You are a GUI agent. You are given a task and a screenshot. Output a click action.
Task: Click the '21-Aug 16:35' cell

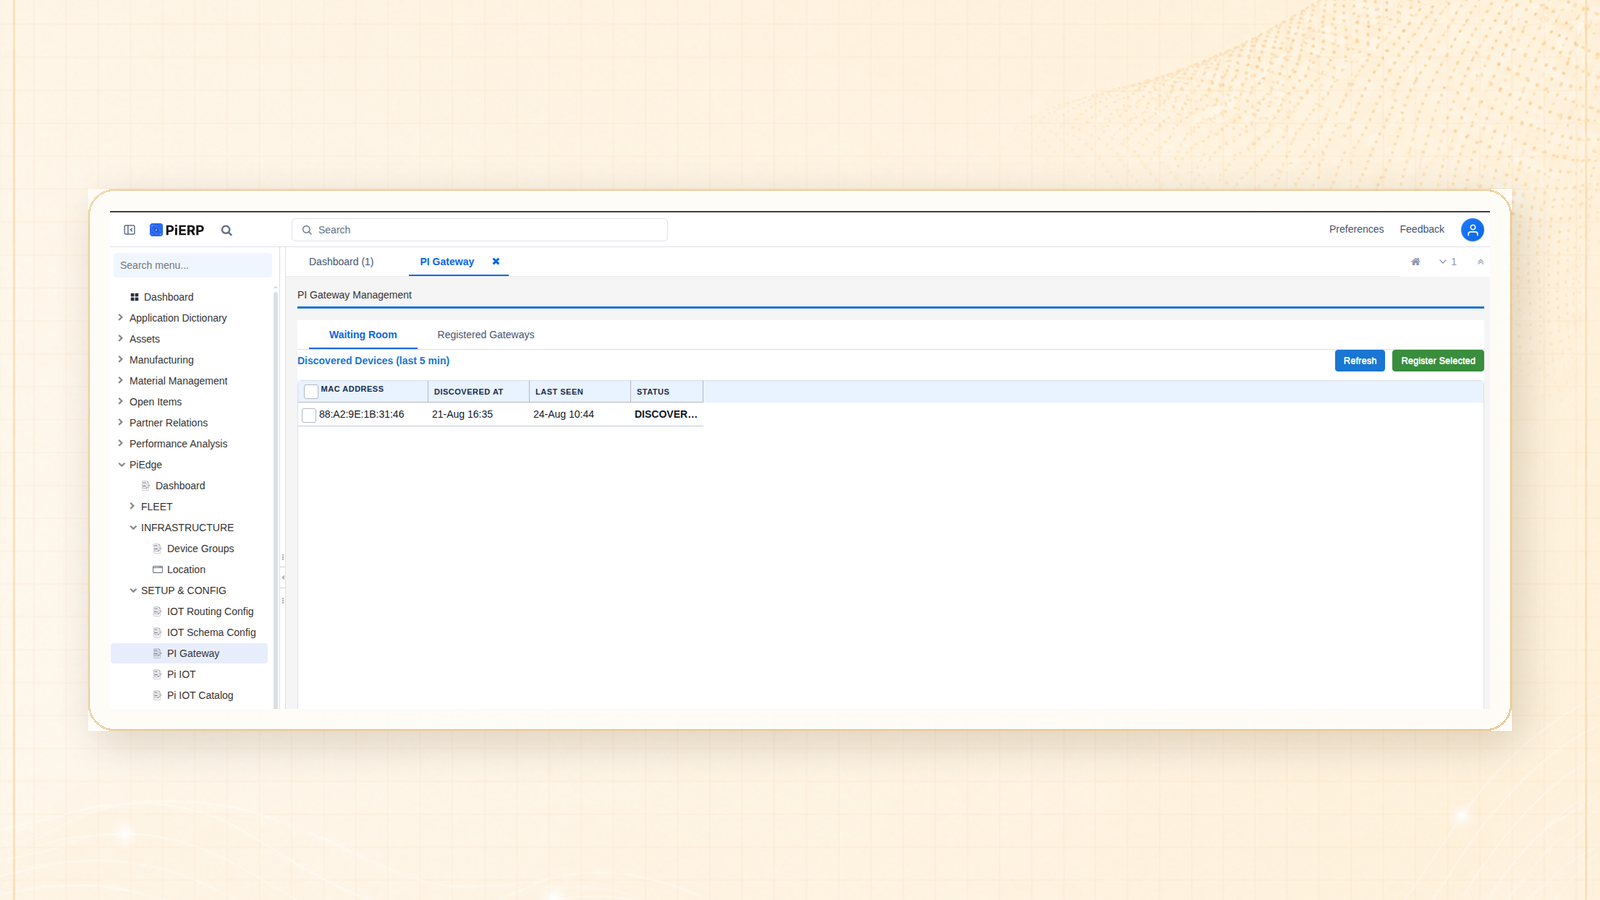(463, 415)
